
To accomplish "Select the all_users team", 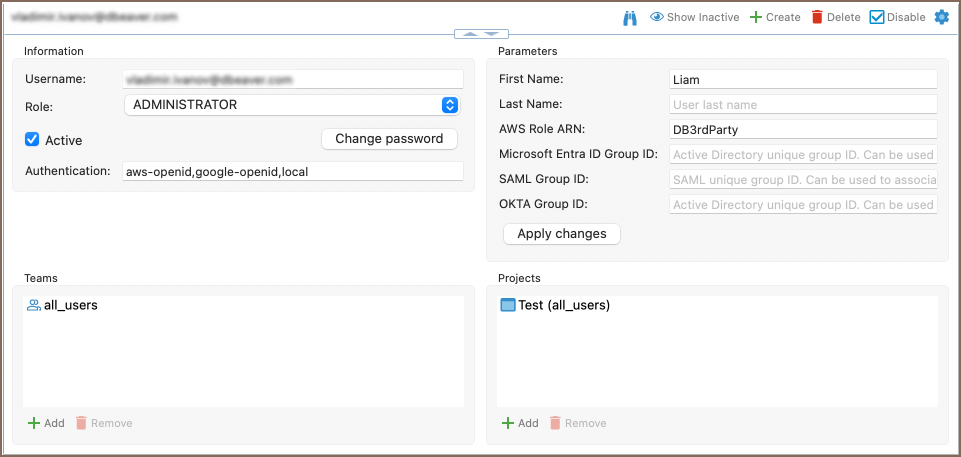I will [x=70, y=305].
